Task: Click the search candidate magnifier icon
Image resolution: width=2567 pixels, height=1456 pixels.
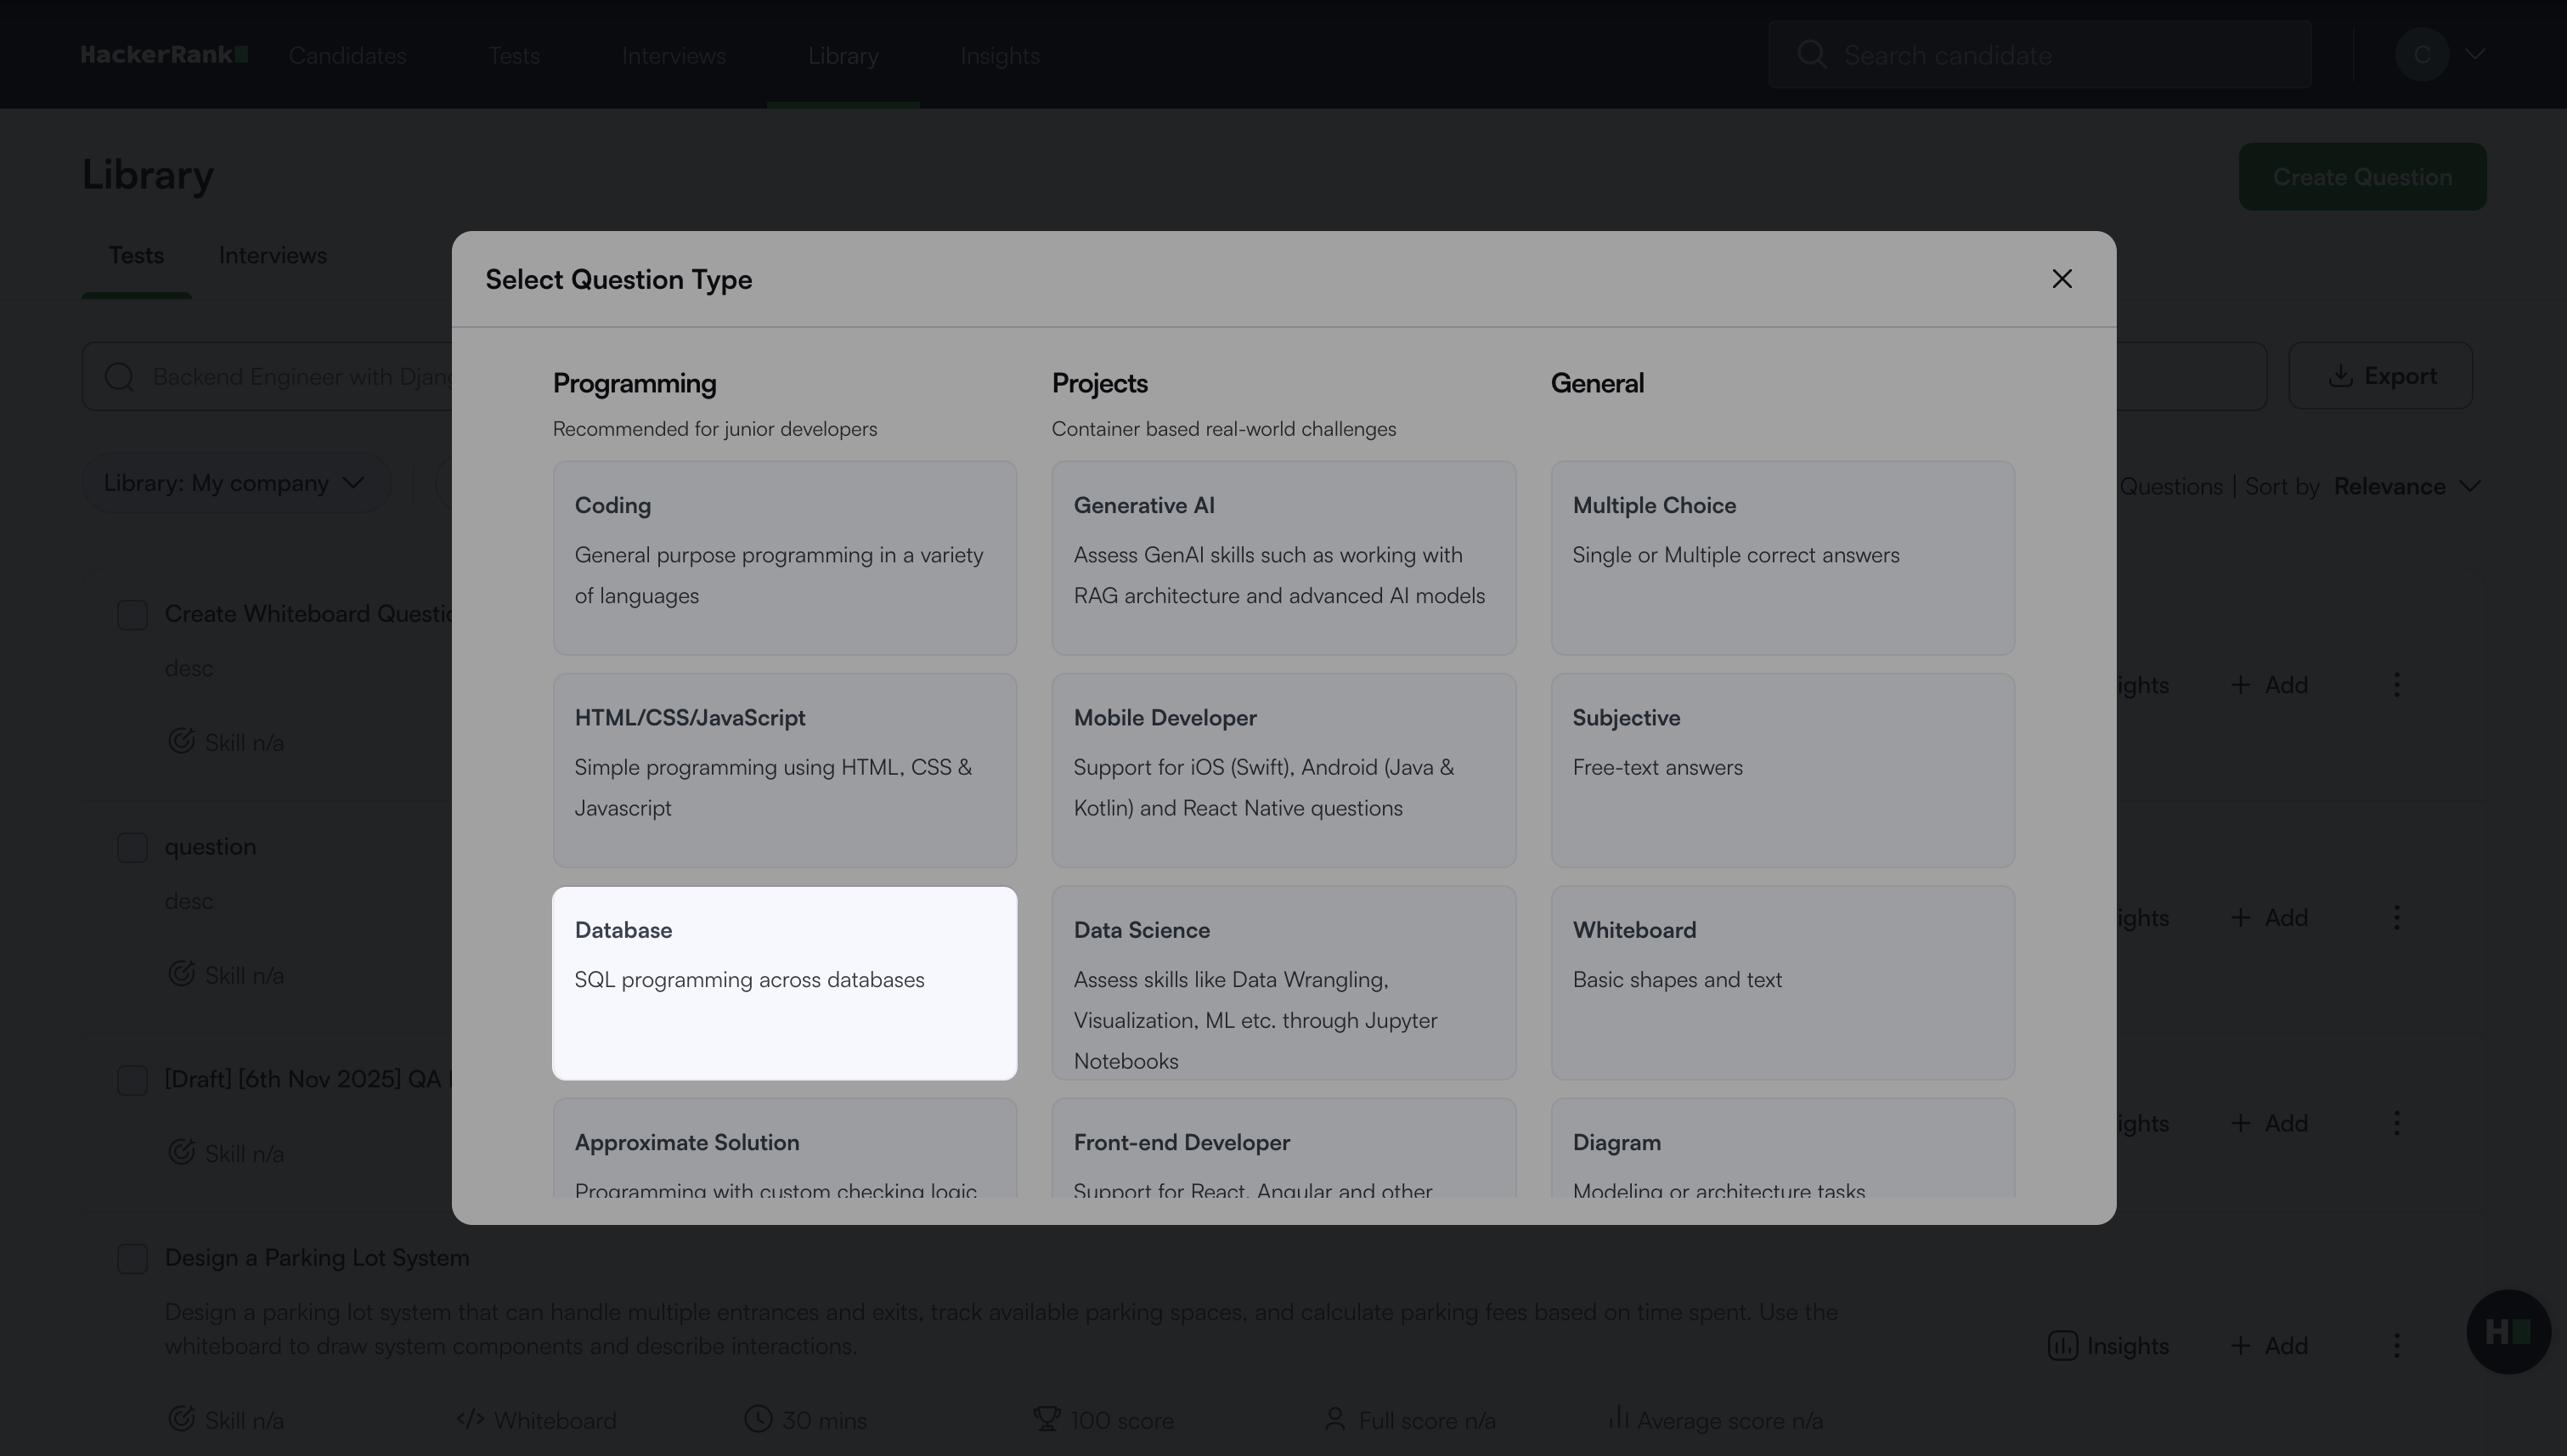Action: 1811,54
